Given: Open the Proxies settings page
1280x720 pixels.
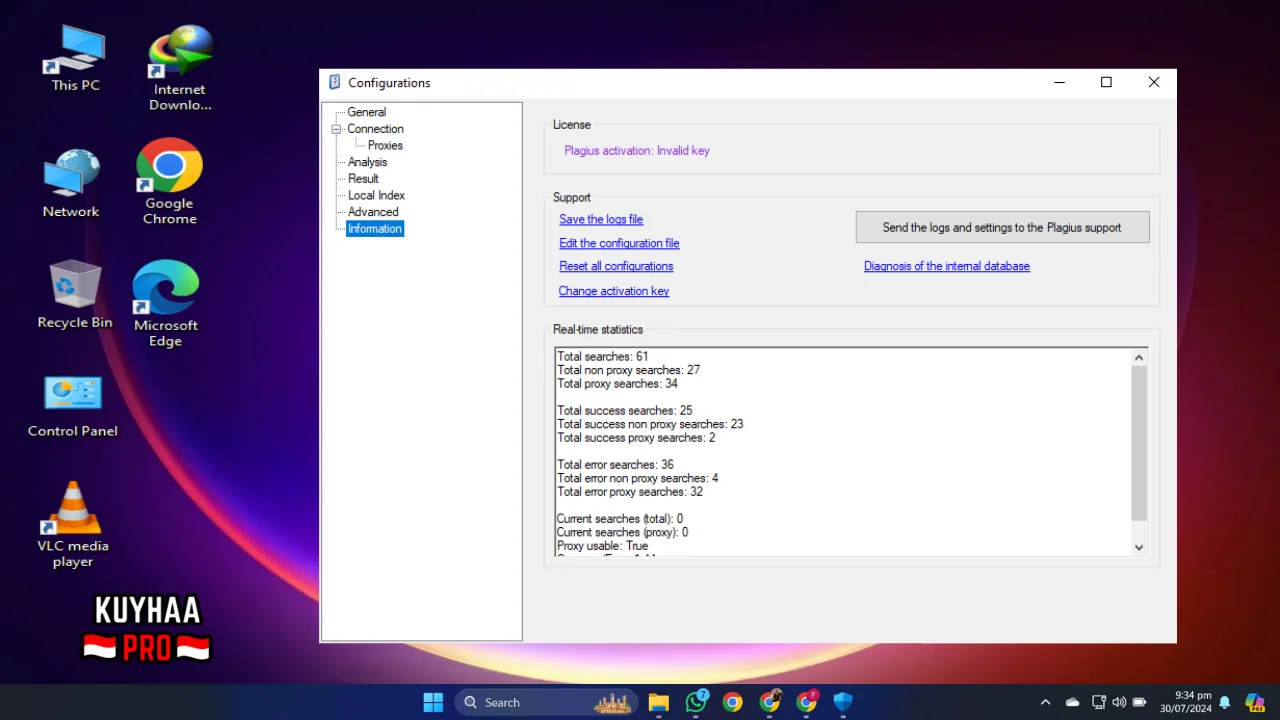Looking at the screenshot, I should point(385,145).
